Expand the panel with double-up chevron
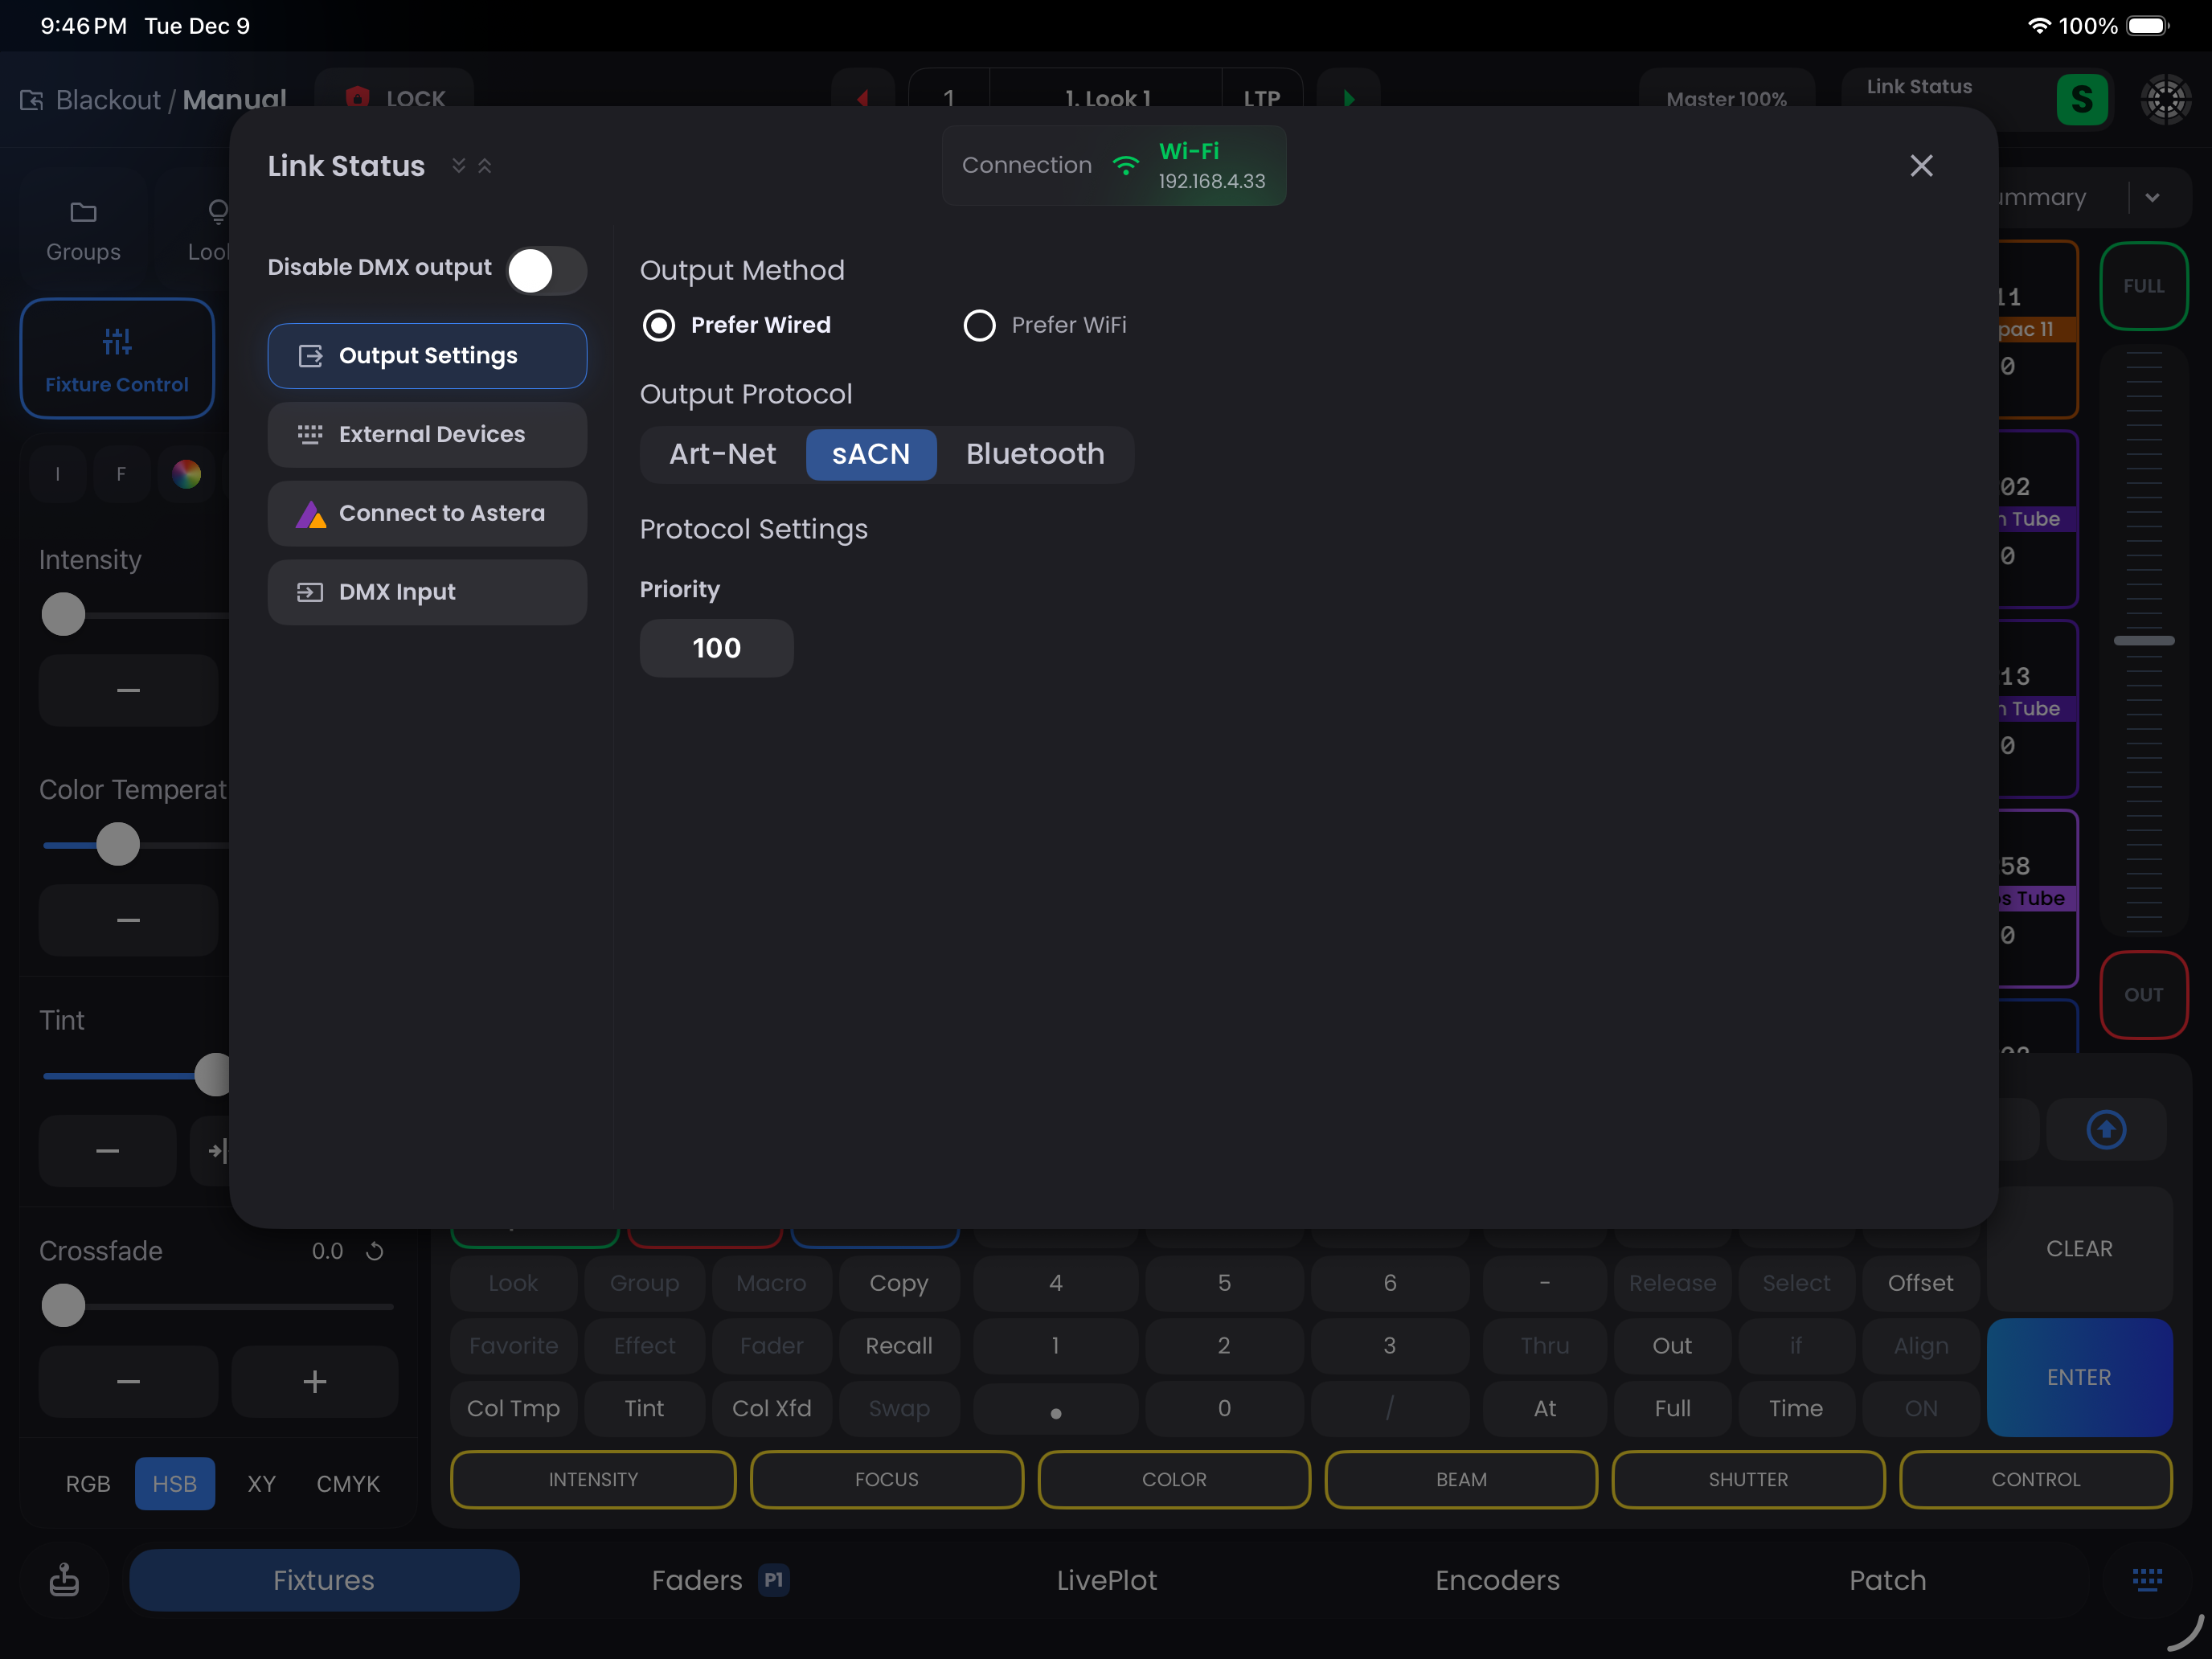The width and height of the screenshot is (2212, 1659). 485,166
